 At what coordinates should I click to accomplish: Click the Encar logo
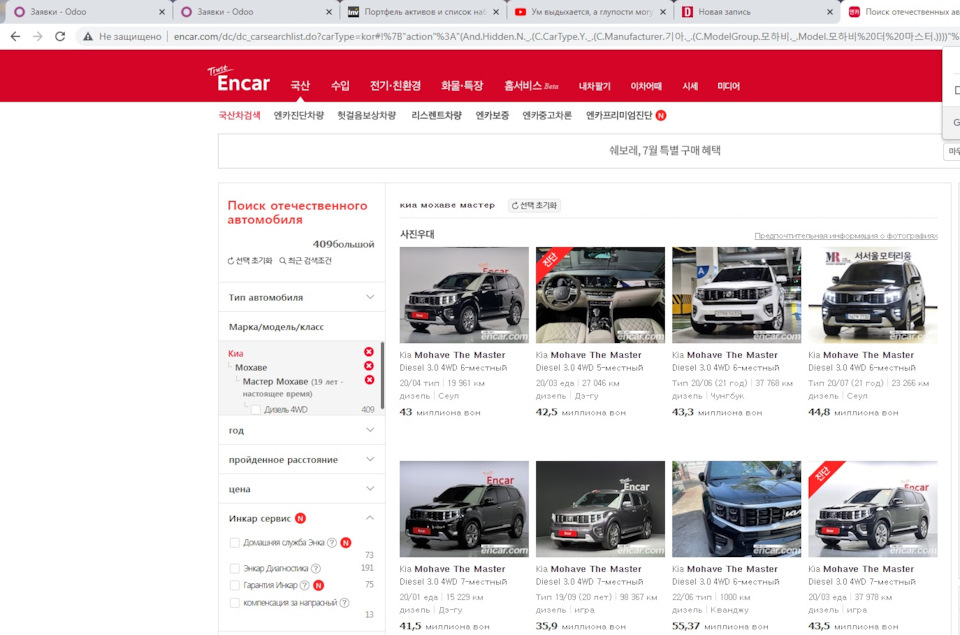[239, 78]
